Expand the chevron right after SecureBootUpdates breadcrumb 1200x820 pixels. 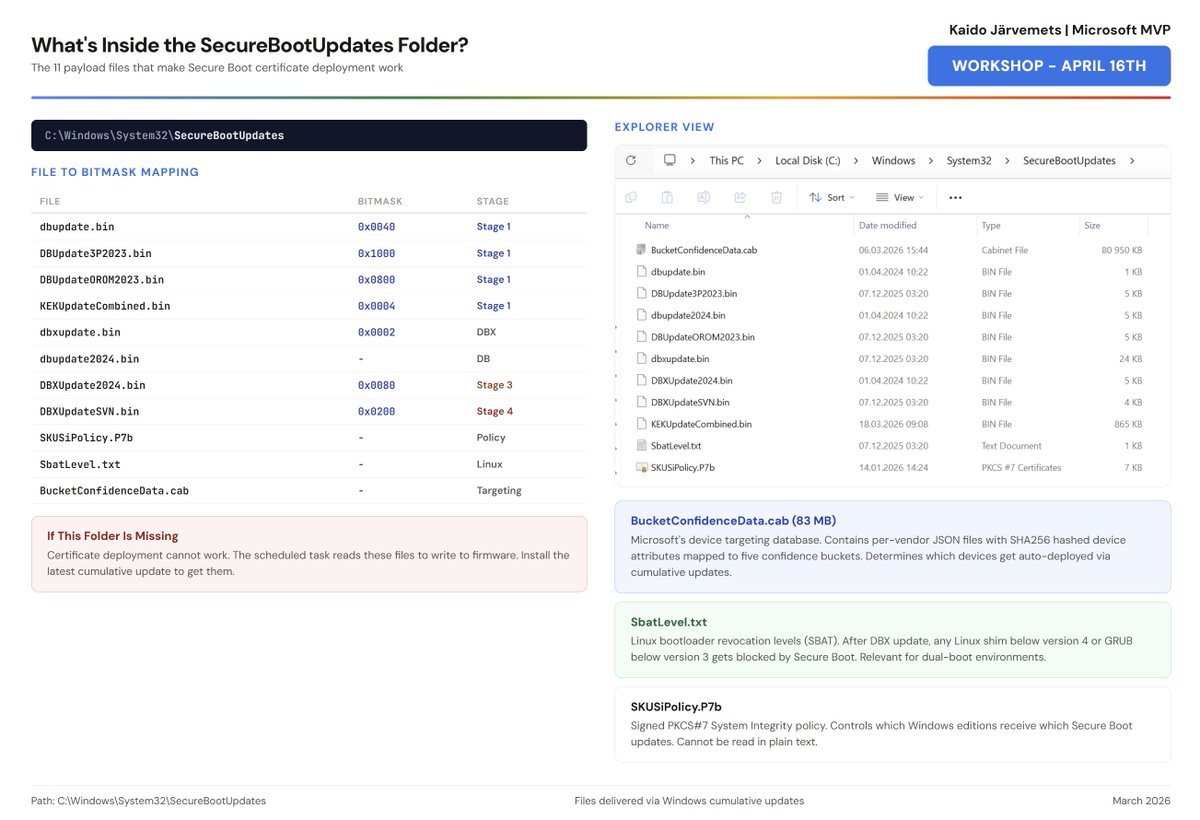[x=1132, y=160]
